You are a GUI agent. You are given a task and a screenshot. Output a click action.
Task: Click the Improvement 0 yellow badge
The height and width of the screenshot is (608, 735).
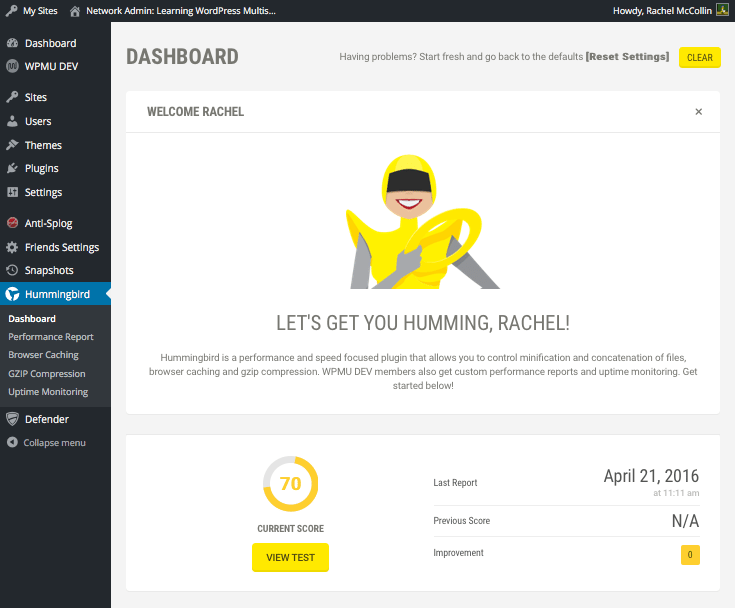coord(690,555)
